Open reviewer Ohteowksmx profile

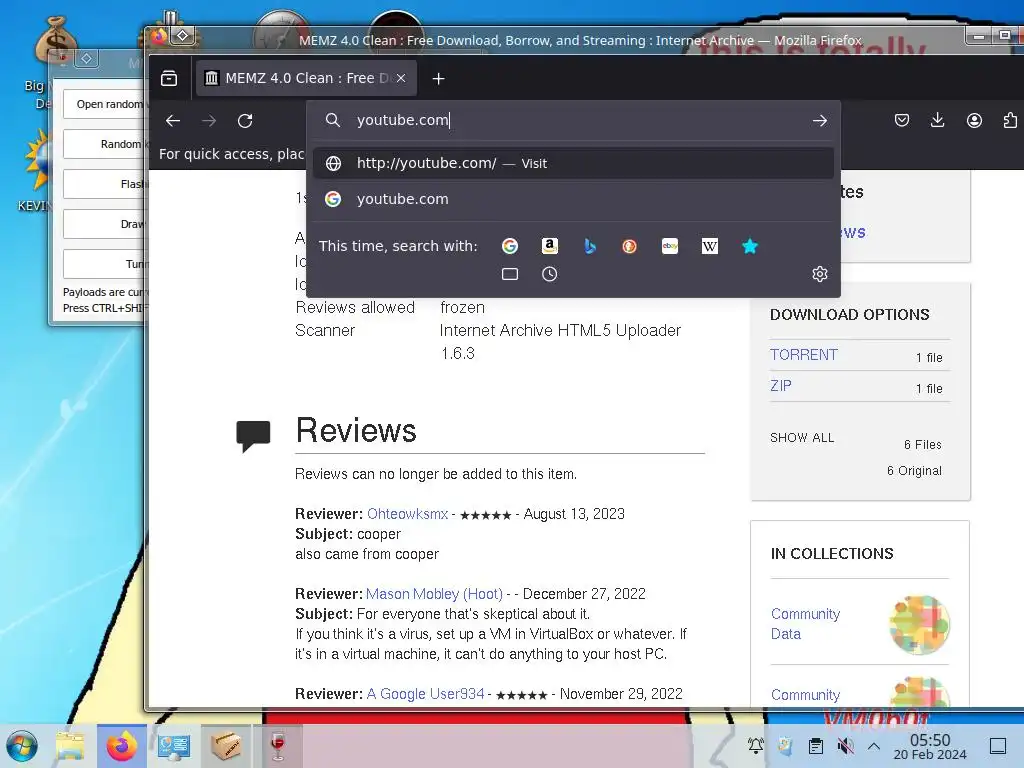click(x=408, y=514)
